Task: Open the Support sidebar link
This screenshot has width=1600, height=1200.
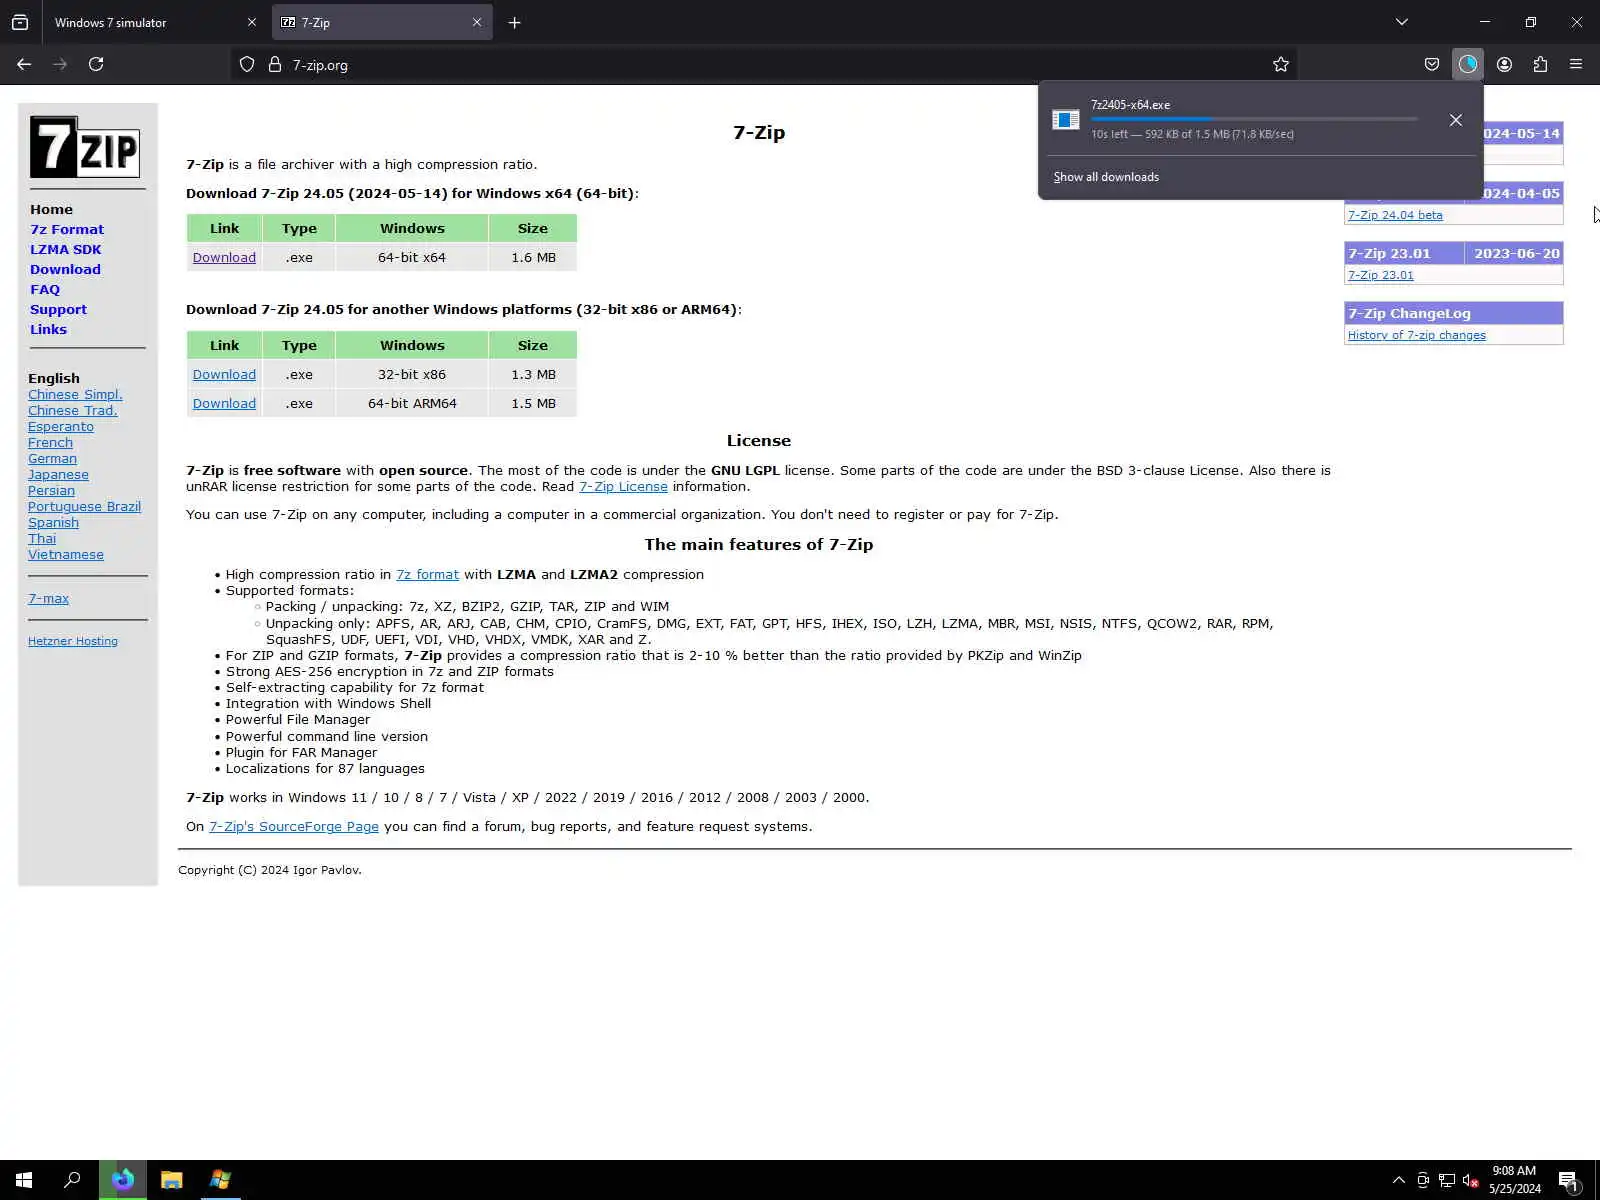Action: click(x=58, y=309)
